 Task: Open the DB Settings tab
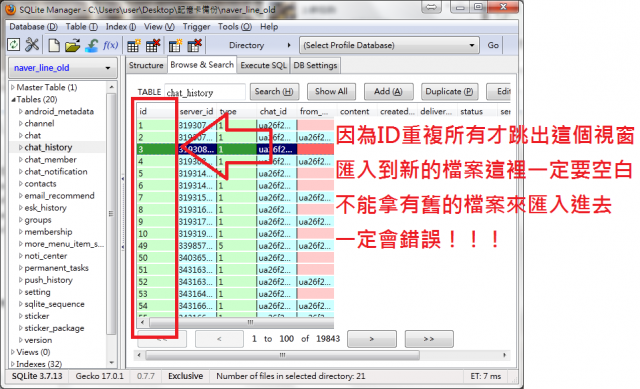315,65
